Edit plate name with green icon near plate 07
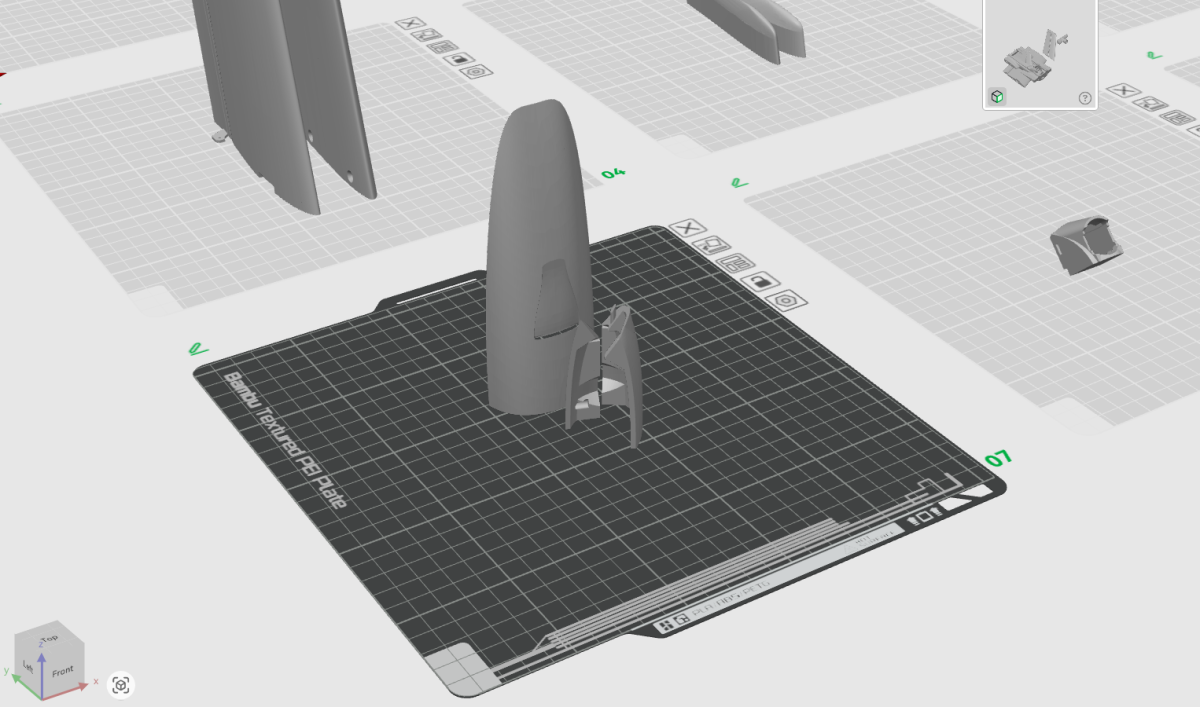1200x707 pixels. [197, 349]
